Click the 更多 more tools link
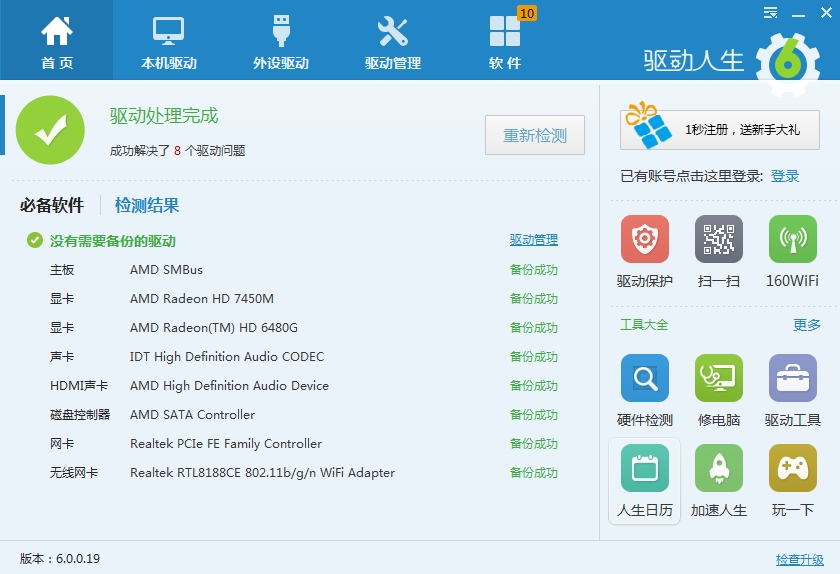The image size is (840, 574). coord(806,325)
